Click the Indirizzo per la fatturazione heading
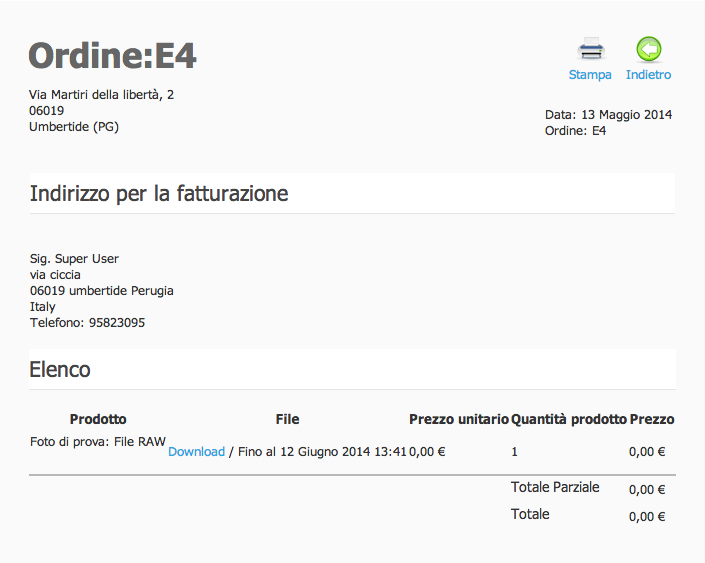 coord(159,194)
